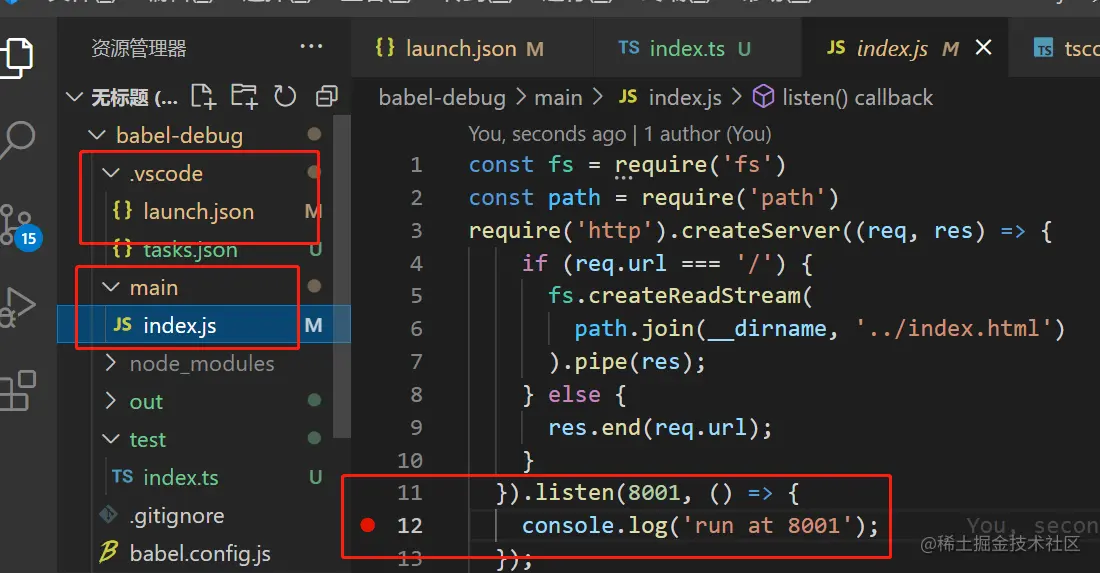The height and width of the screenshot is (573, 1100).
Task: Collapse the .vscode folder
Action: (111, 173)
